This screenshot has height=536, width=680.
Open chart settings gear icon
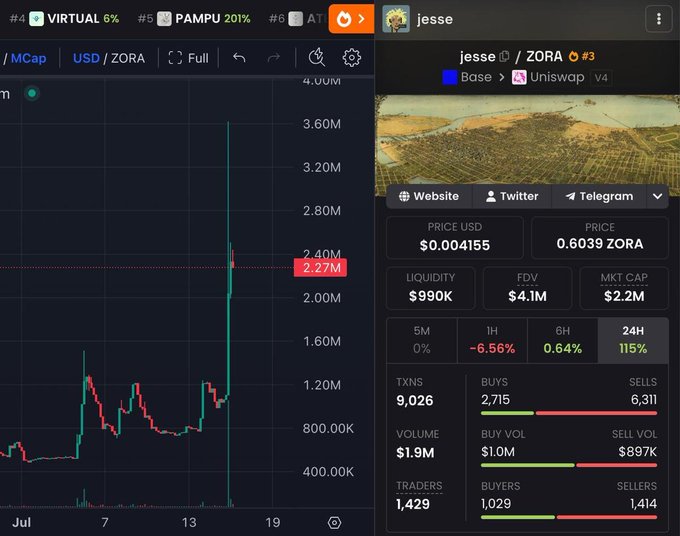coord(351,57)
